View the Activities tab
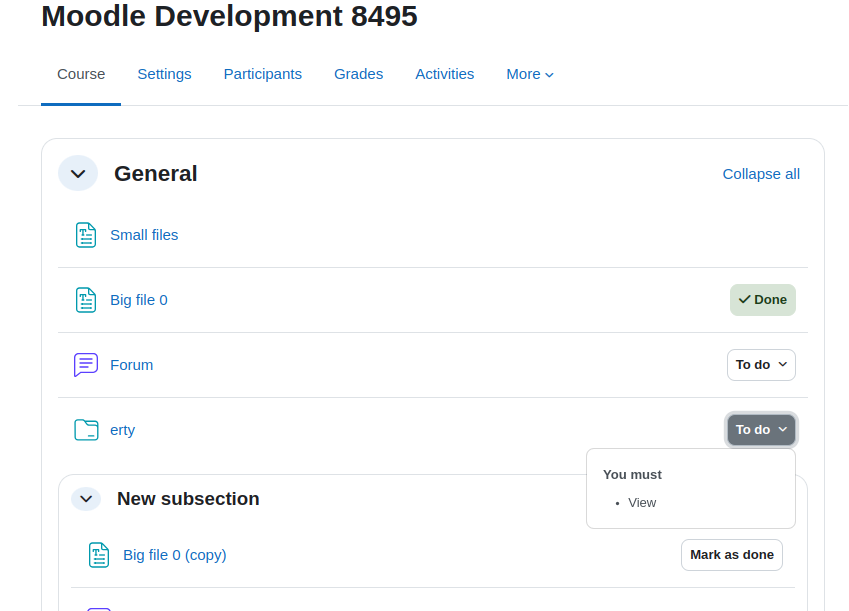The image size is (849, 611). 445,74
